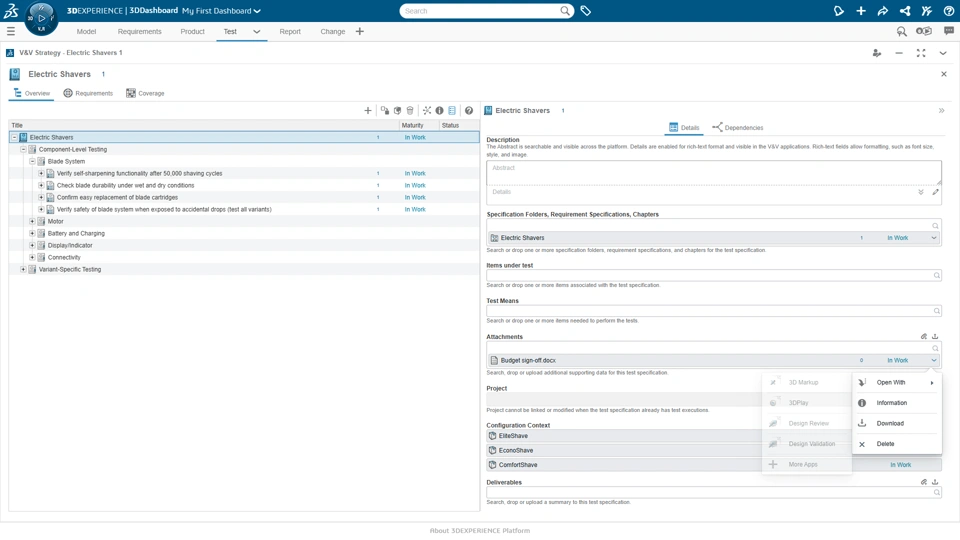This screenshot has width=960, height=540.
Task: Click the Items under test search field
Action: 713,276
